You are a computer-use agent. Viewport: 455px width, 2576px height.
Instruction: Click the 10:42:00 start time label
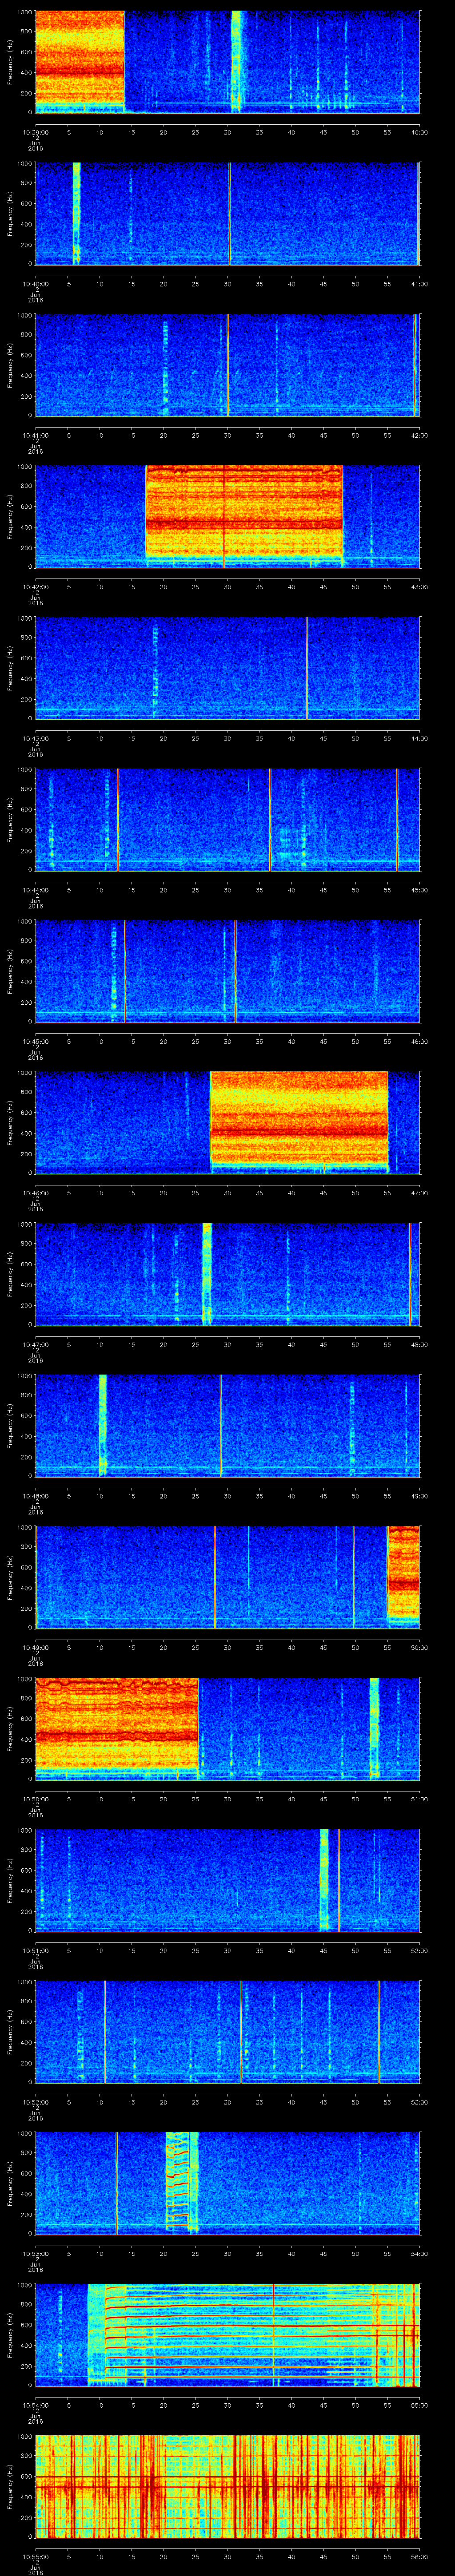point(36,587)
